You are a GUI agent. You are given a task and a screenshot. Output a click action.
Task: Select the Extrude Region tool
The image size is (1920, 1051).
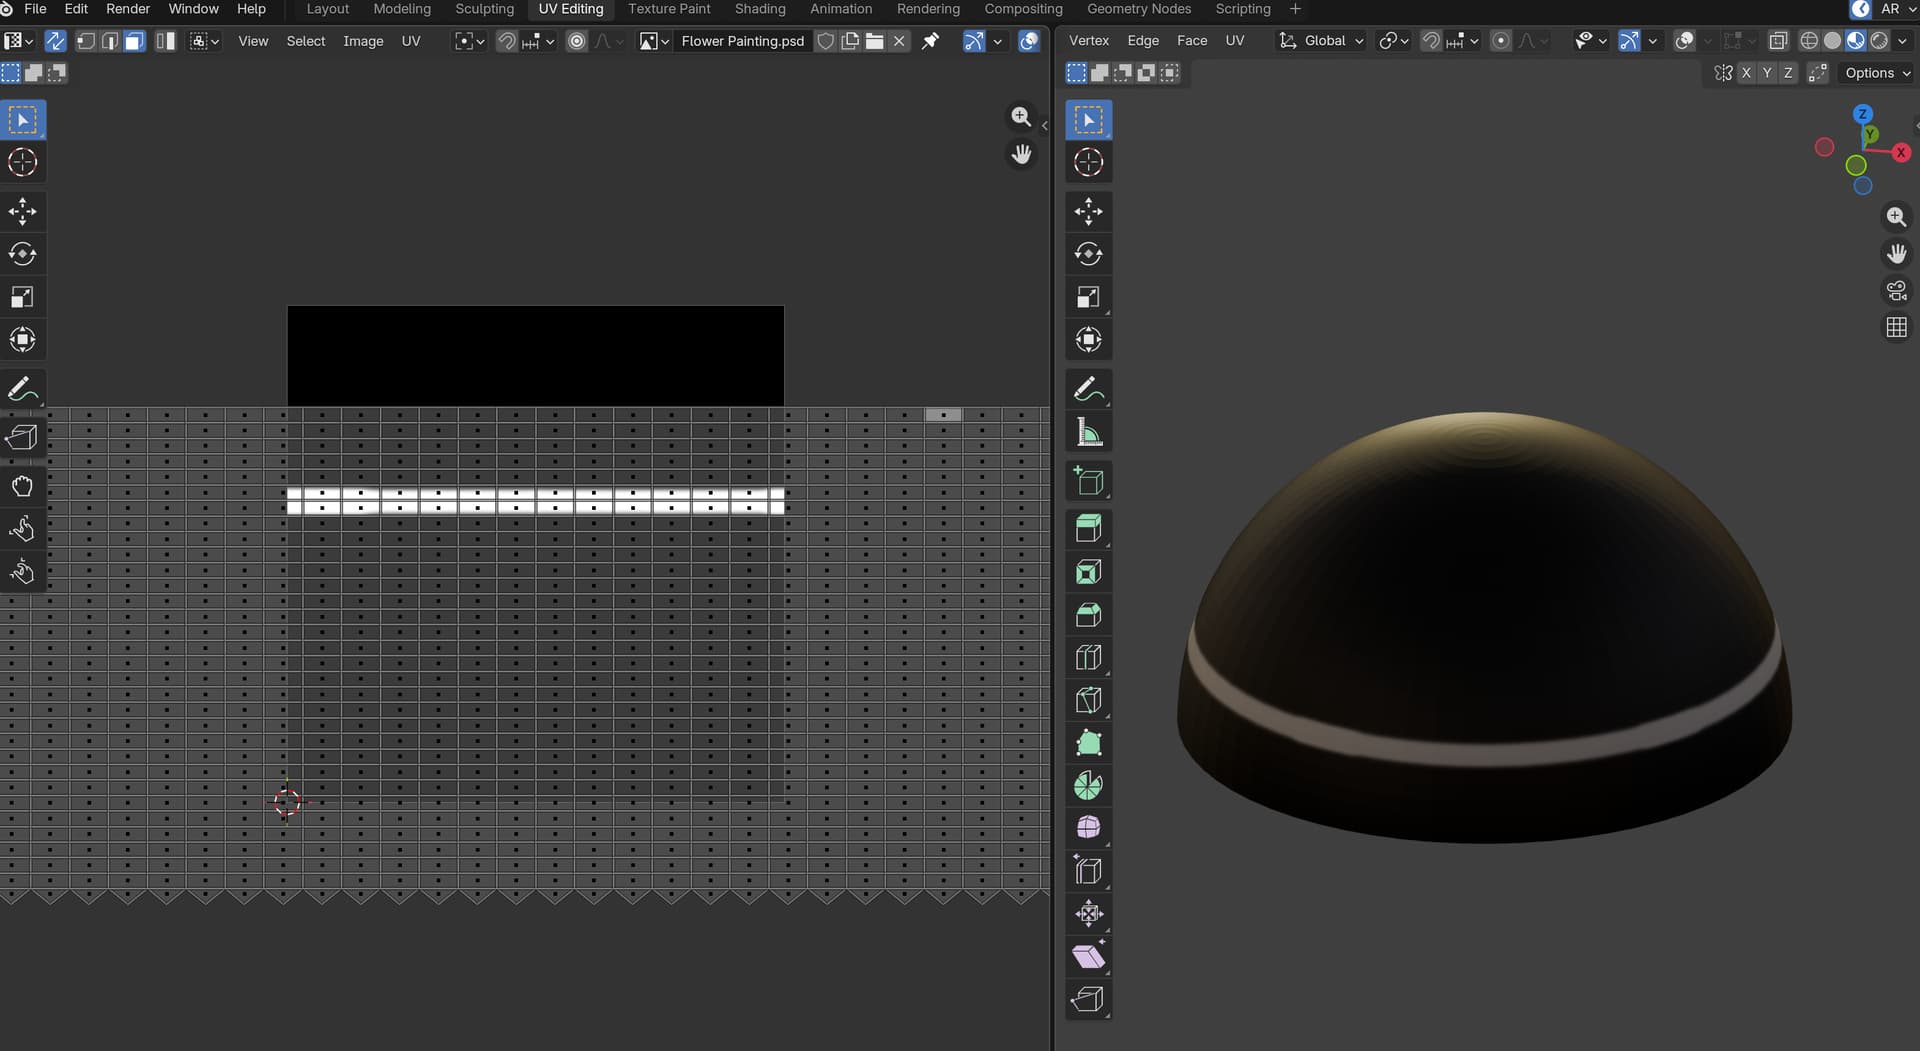click(x=1088, y=528)
